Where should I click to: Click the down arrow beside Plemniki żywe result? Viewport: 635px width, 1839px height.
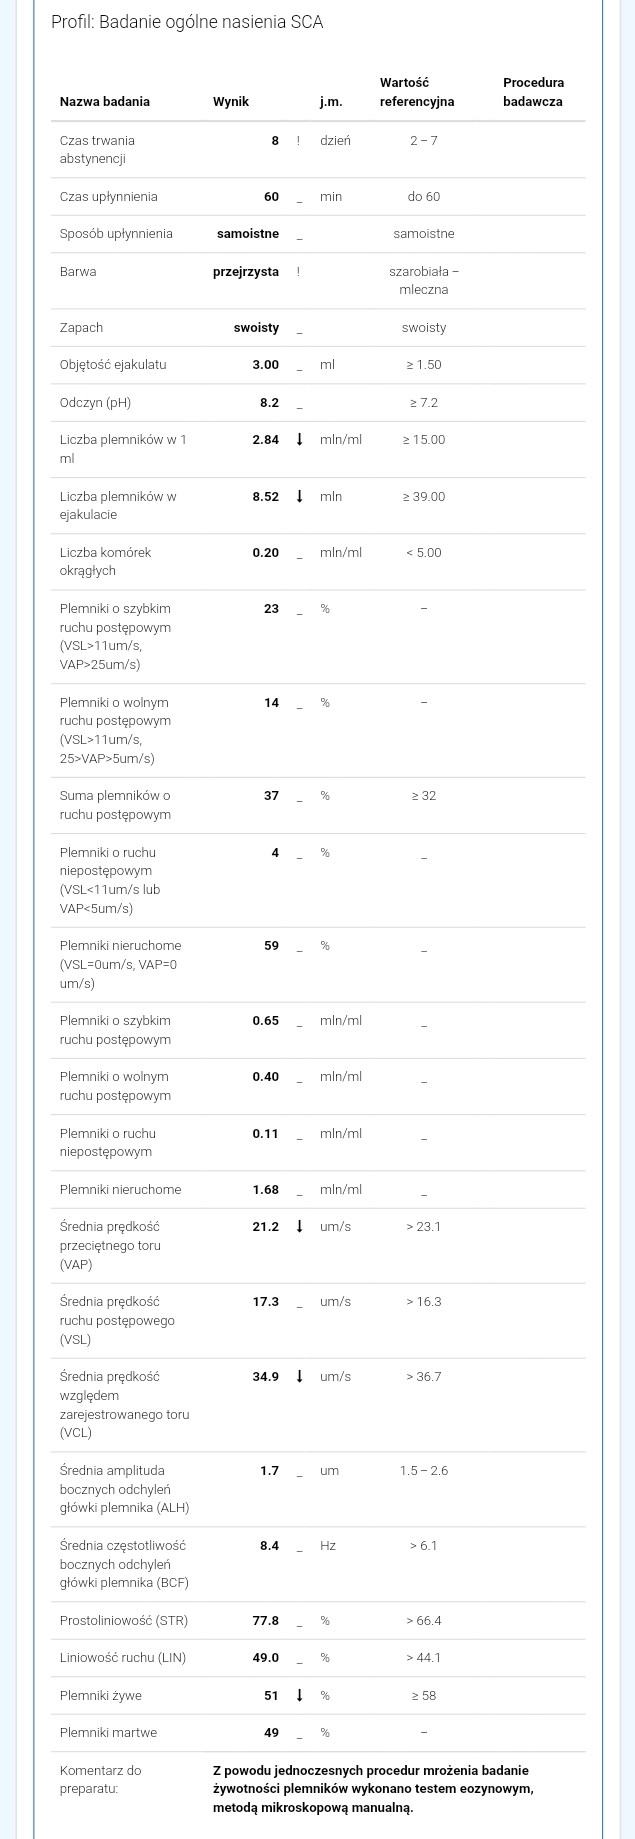[299, 1695]
